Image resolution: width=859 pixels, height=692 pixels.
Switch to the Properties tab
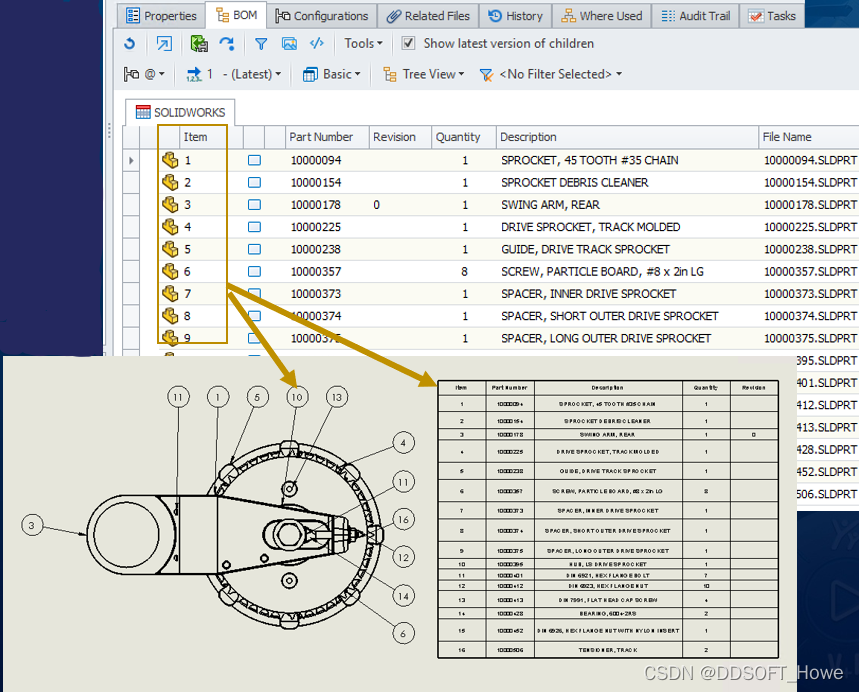pos(161,16)
